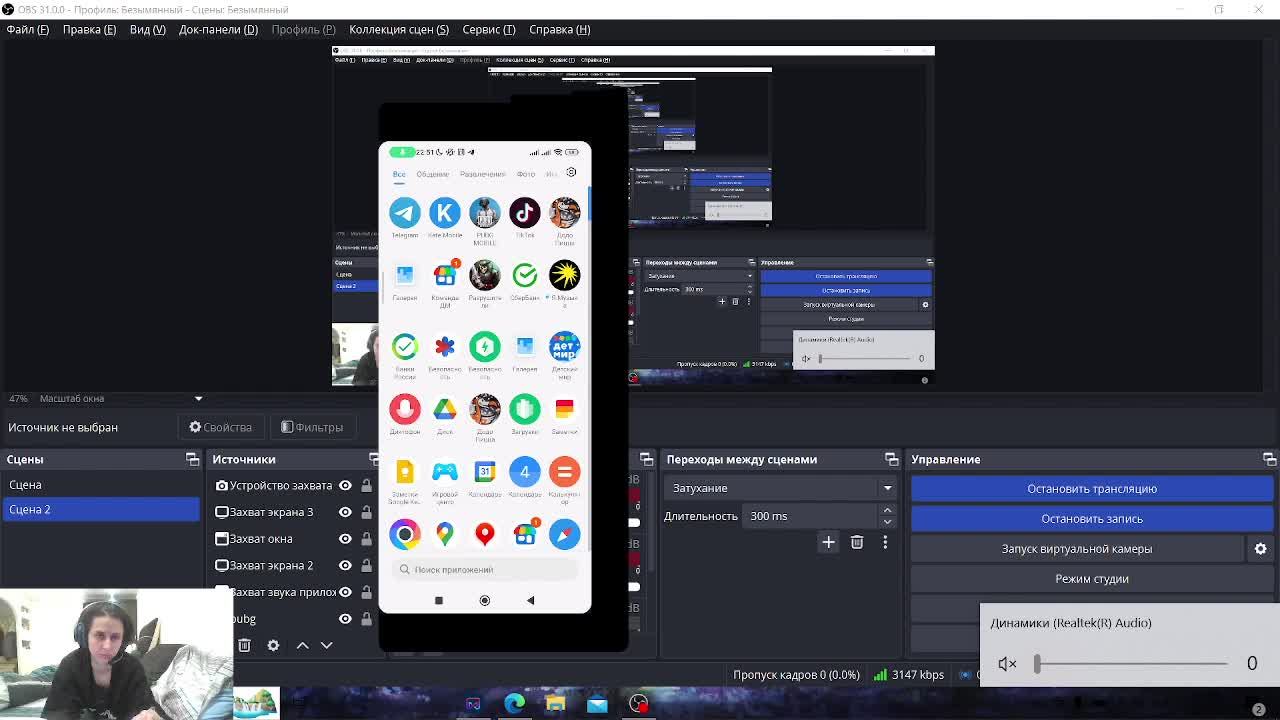Image resolution: width=1280 pixels, height=720 pixels.
Task: Click Chrome icon in phone preview
Action: click(405, 534)
